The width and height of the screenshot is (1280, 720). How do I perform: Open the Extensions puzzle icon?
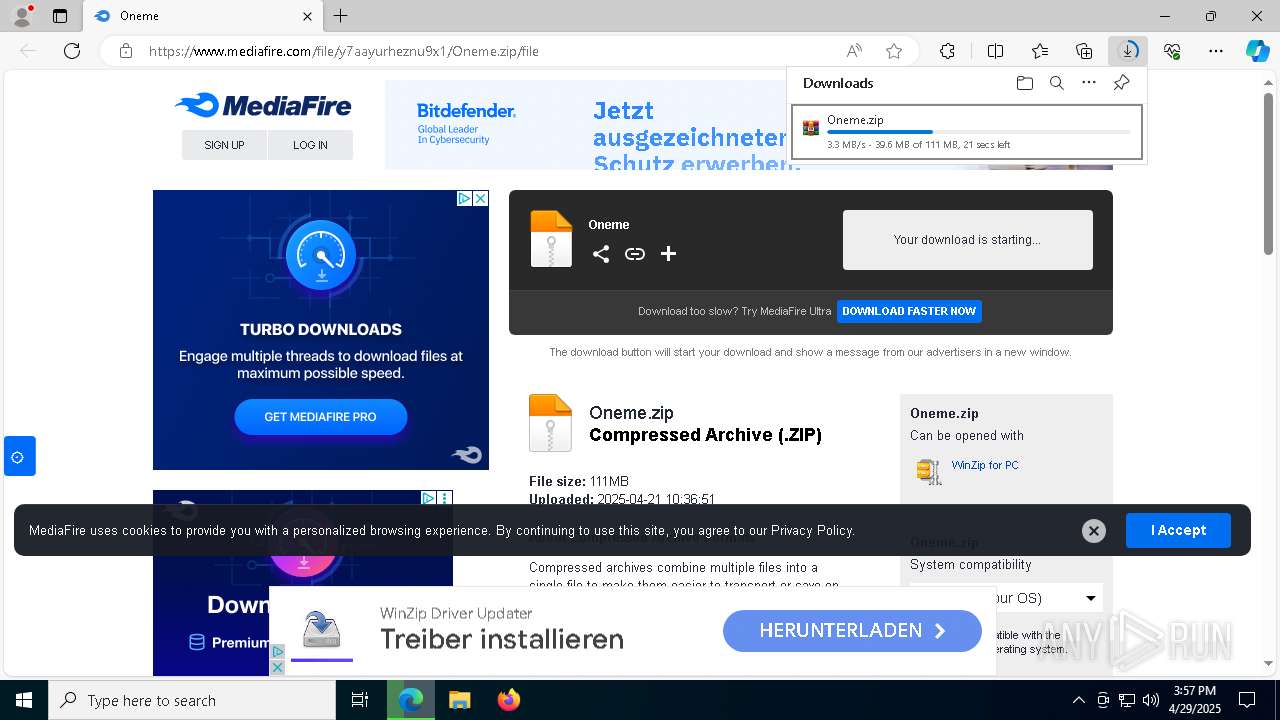point(947,51)
